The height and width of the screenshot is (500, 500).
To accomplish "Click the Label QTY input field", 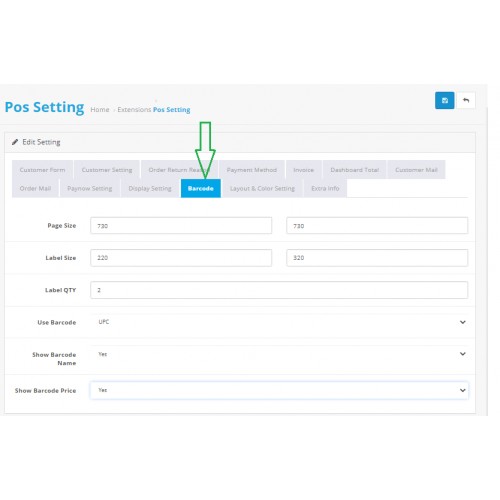I will 279,290.
